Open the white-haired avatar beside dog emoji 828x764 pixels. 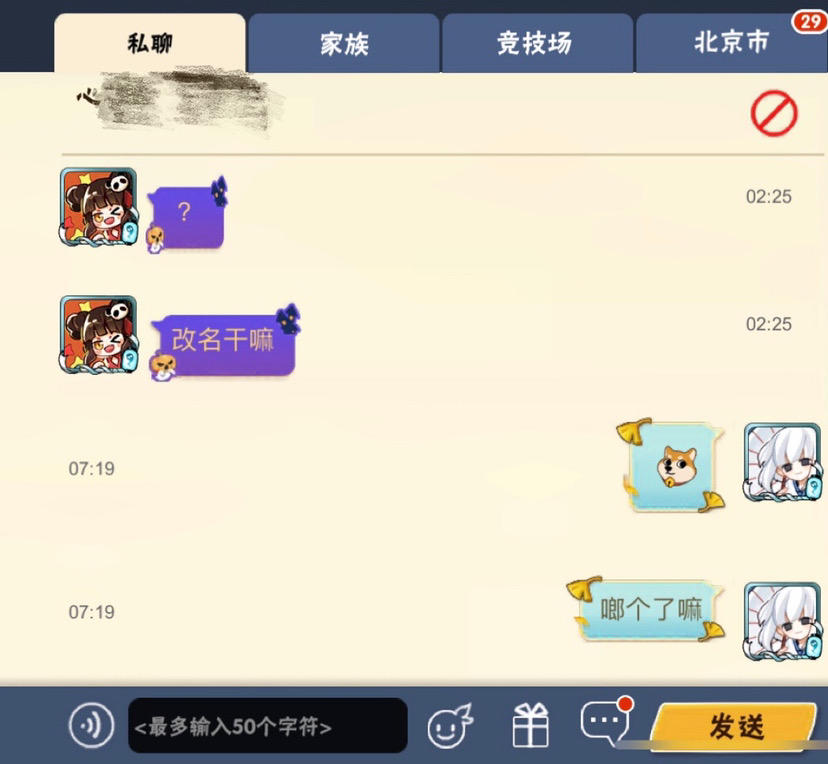point(783,462)
